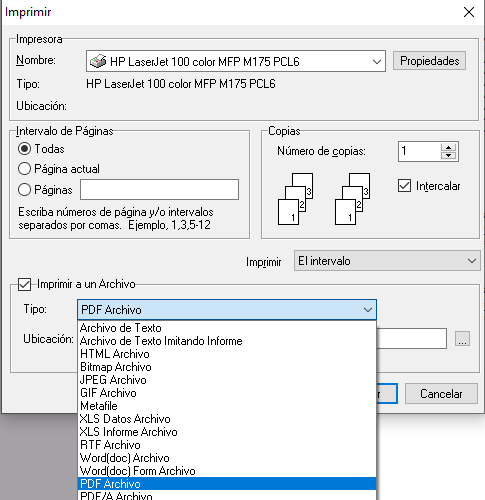Click the Propiedades button
This screenshot has height=500, width=485.
[429, 61]
